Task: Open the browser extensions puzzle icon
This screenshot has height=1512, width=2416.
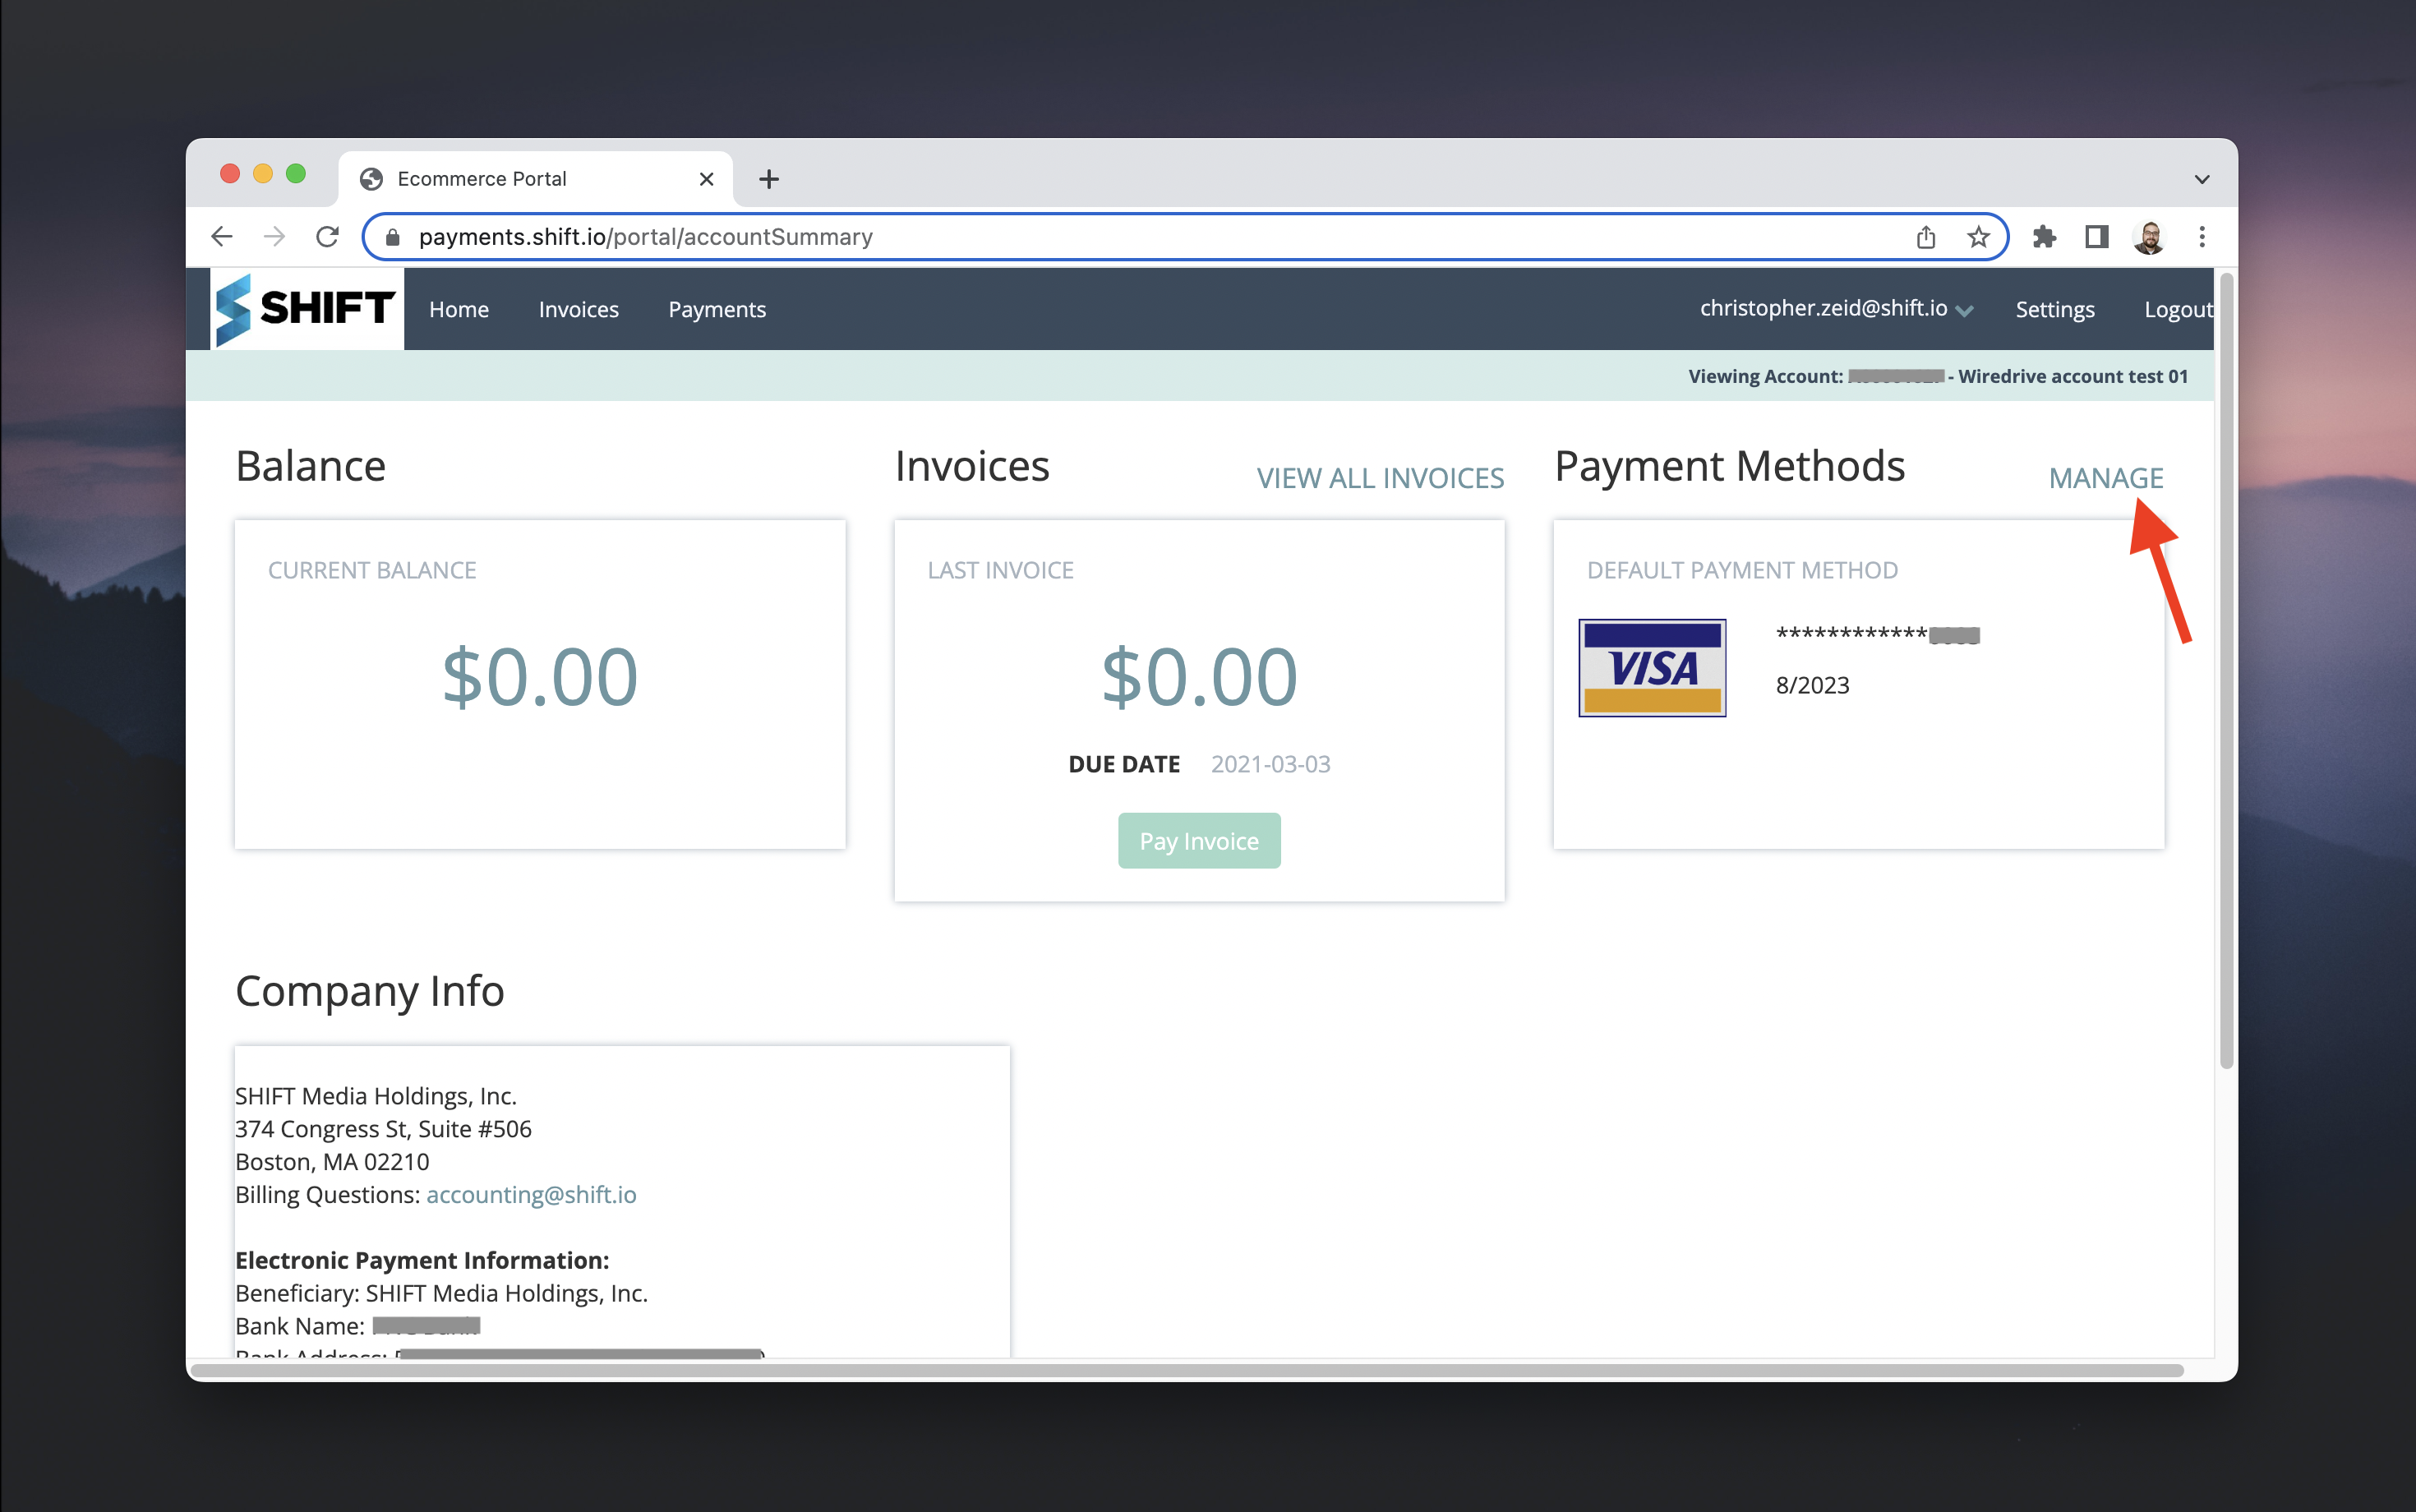Action: click(x=2045, y=236)
